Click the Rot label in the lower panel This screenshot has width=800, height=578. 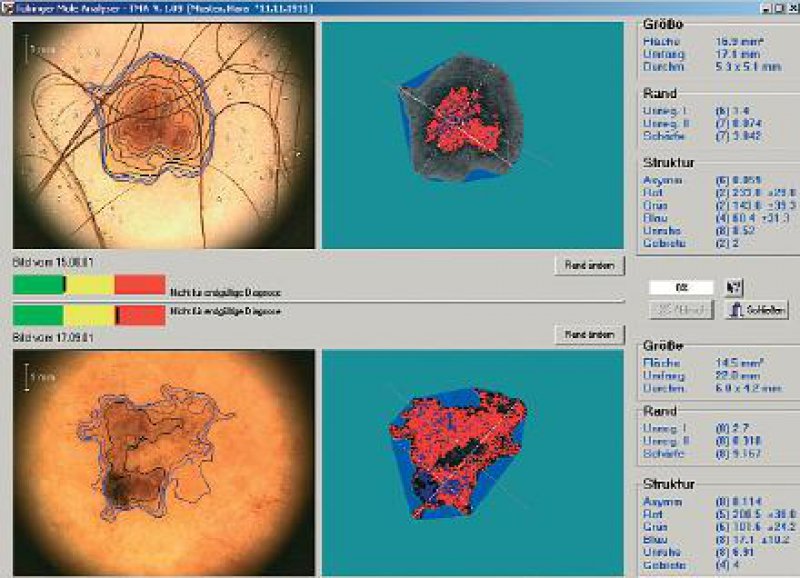(653, 514)
